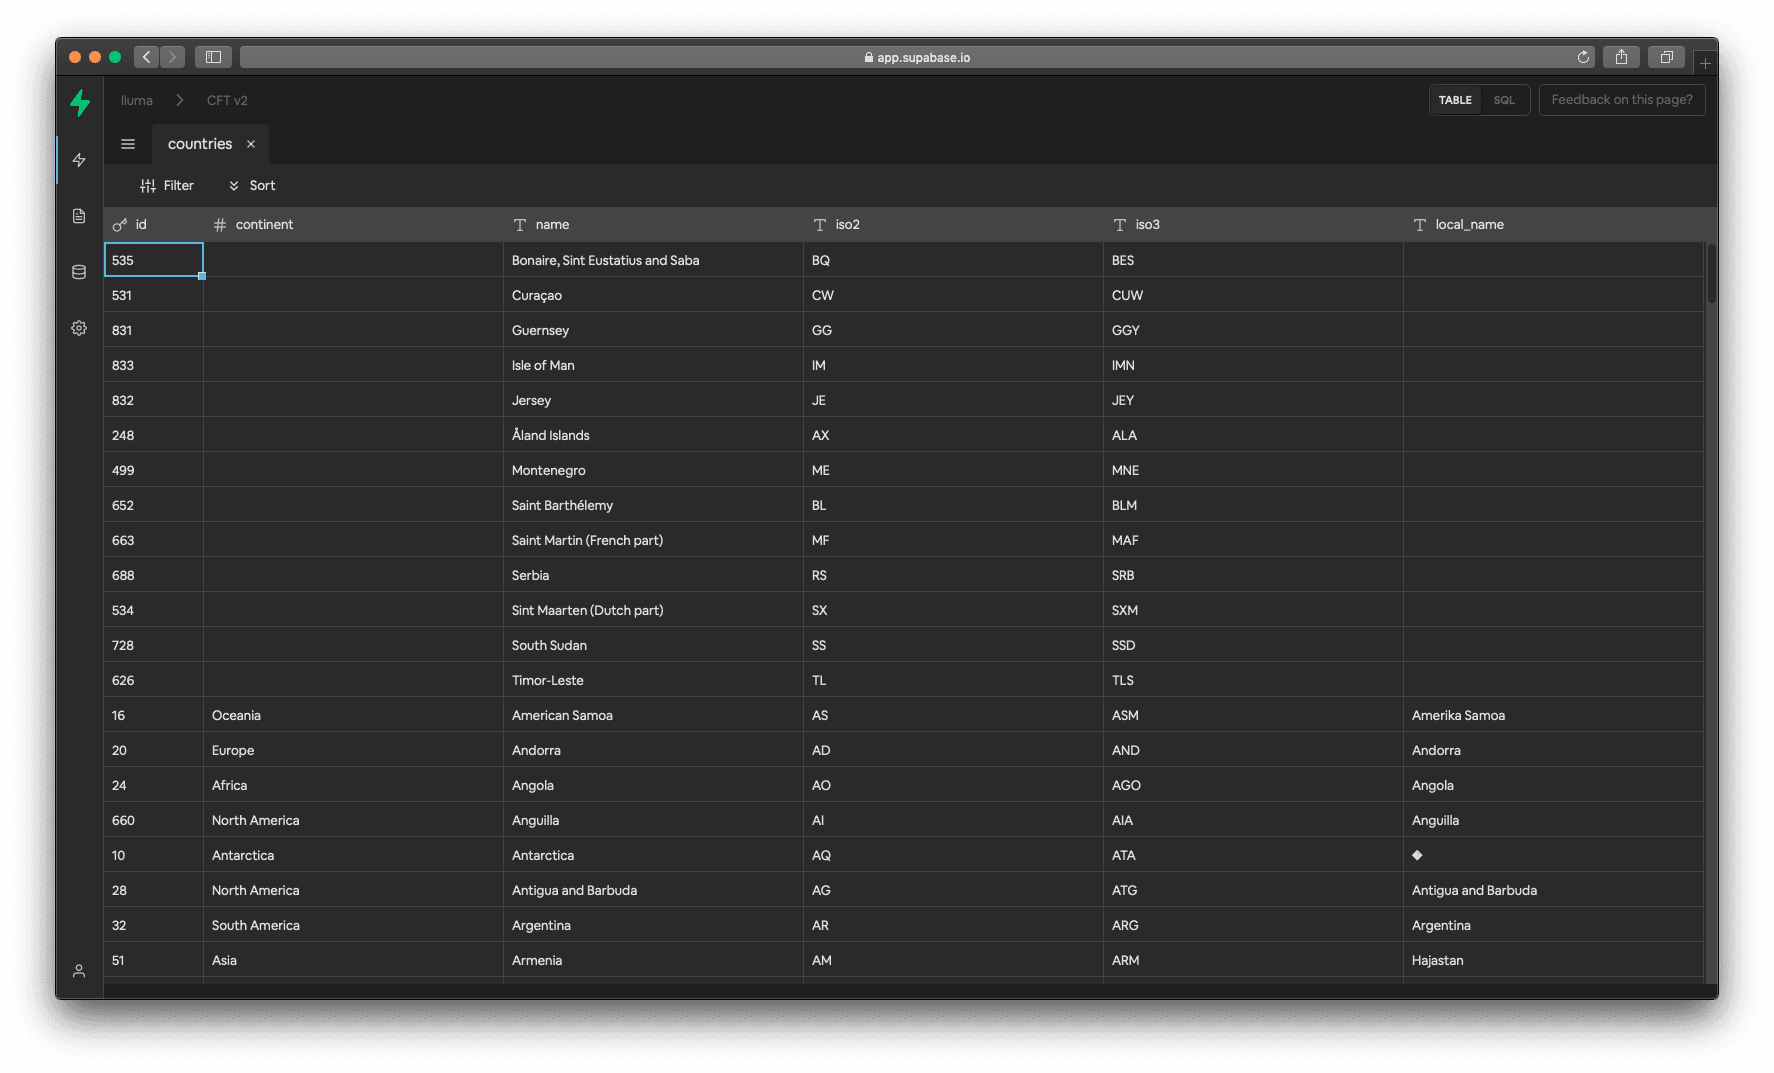The image size is (1774, 1073).
Task: Open the database sidebar icon
Action: tap(79, 272)
